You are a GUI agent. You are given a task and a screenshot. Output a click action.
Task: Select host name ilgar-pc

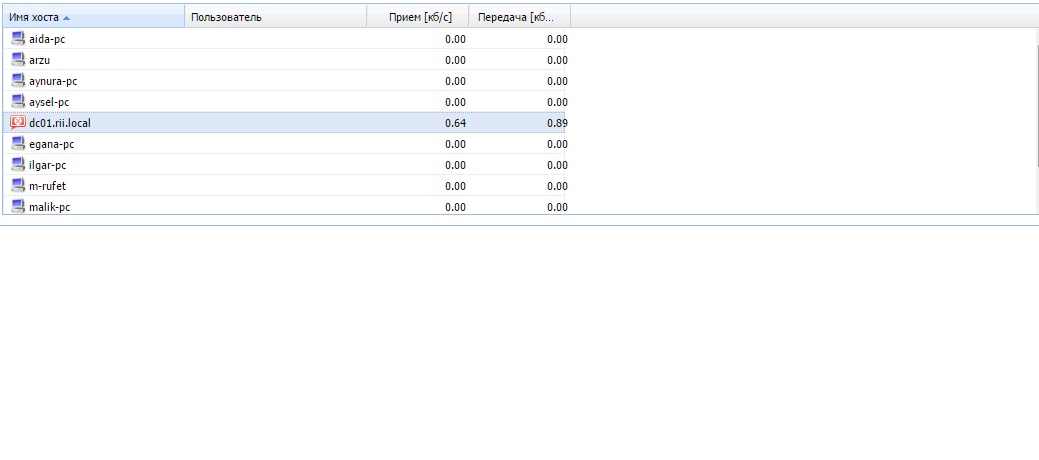coord(48,165)
